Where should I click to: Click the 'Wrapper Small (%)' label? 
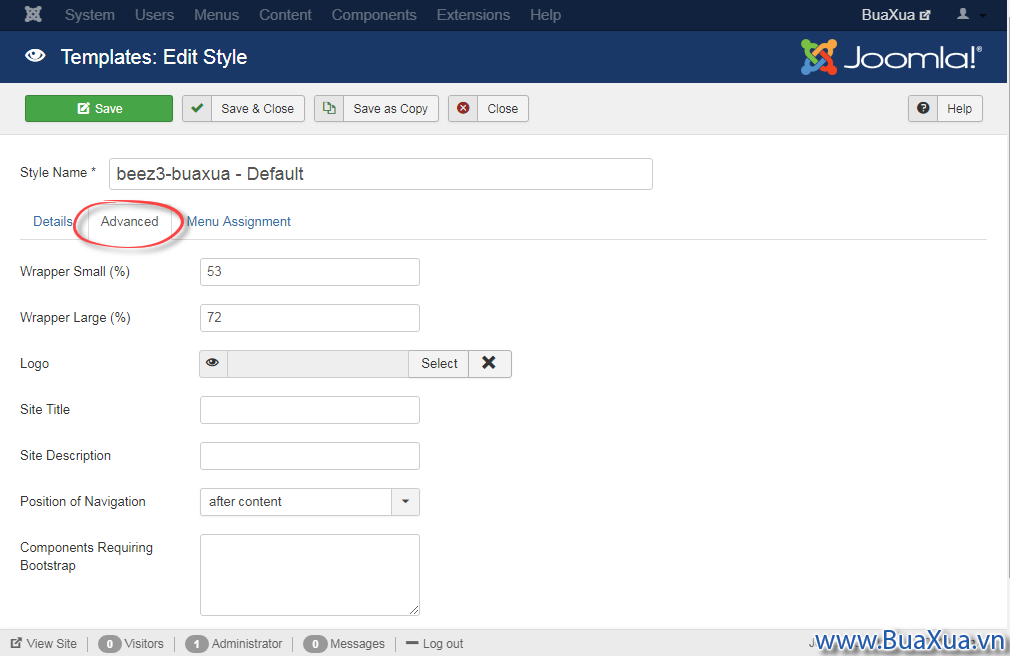click(x=75, y=272)
